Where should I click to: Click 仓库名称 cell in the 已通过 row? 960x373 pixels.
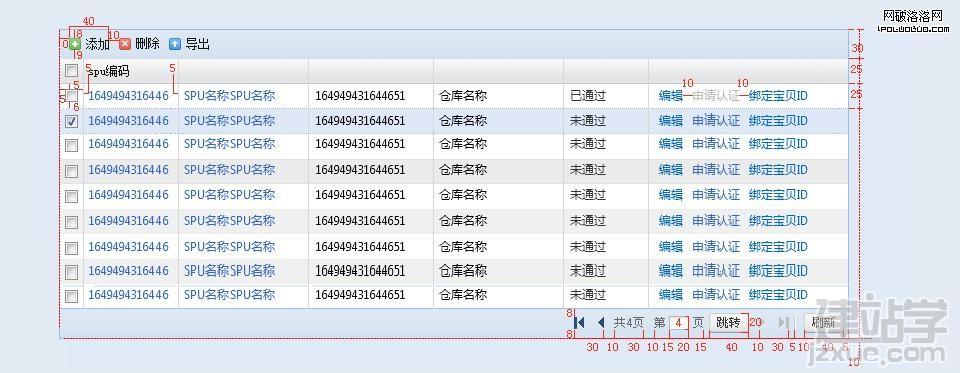[x=463, y=96]
